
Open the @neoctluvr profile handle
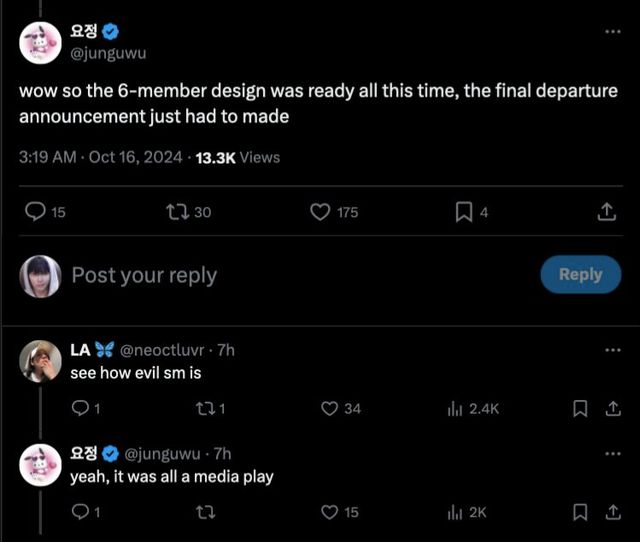coord(163,350)
